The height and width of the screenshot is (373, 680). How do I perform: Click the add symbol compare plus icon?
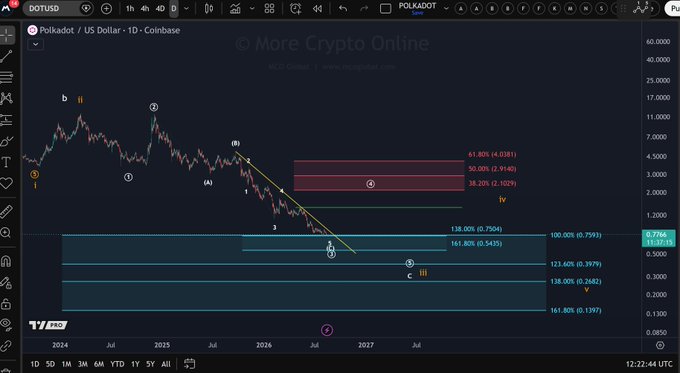[x=106, y=9]
